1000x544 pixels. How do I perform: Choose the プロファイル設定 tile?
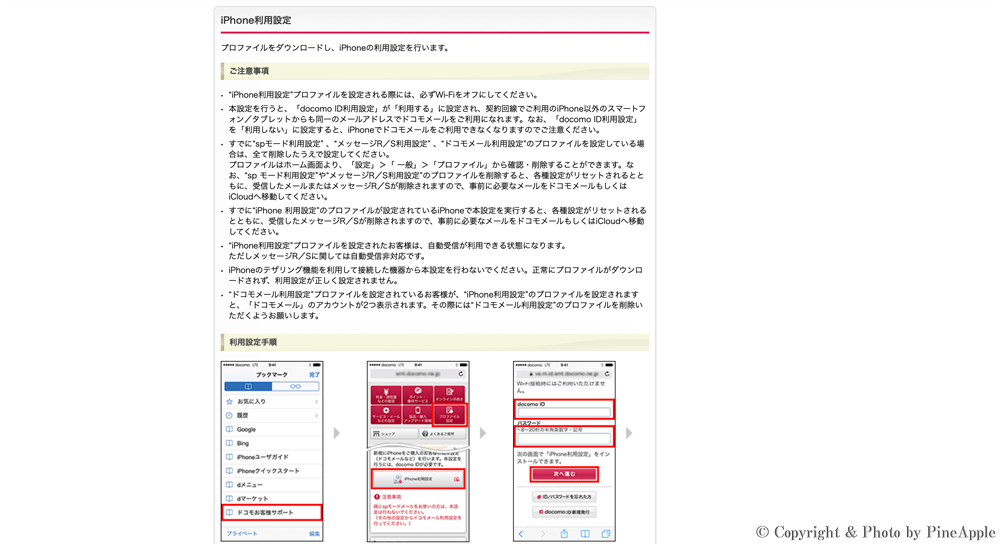tap(450, 414)
